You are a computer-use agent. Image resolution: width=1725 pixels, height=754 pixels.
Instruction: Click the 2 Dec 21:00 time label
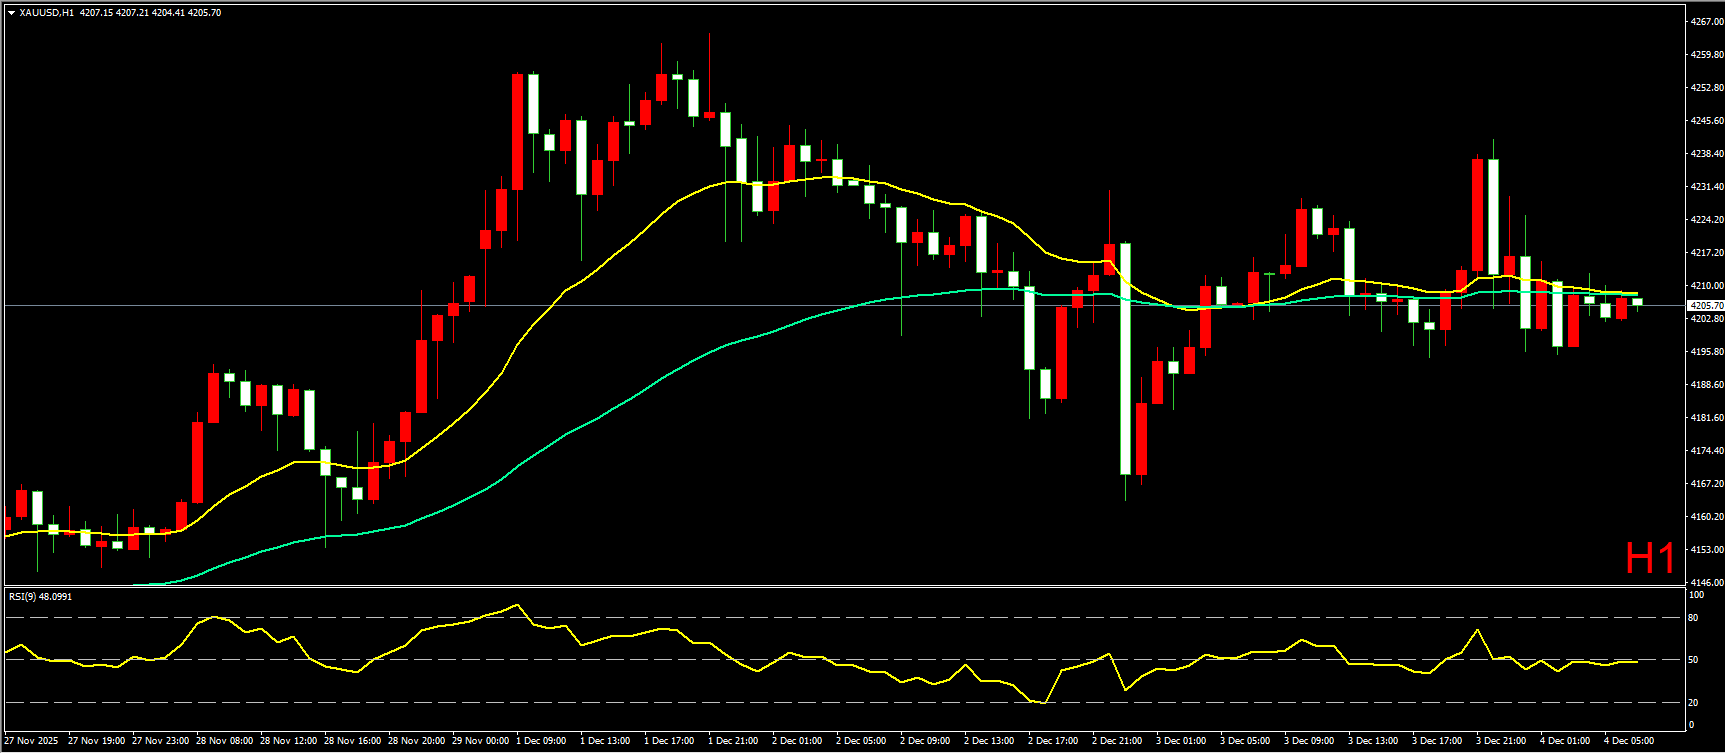1117,741
